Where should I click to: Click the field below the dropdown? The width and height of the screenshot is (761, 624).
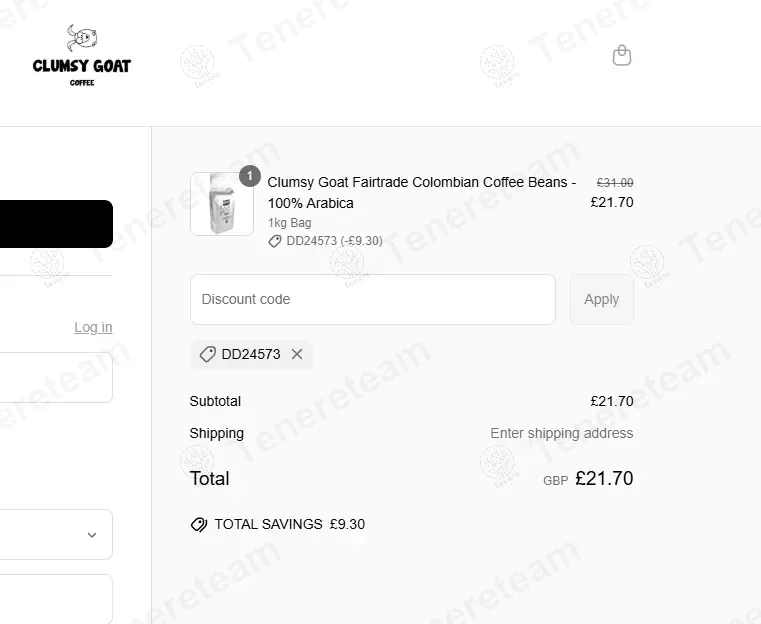(56, 599)
